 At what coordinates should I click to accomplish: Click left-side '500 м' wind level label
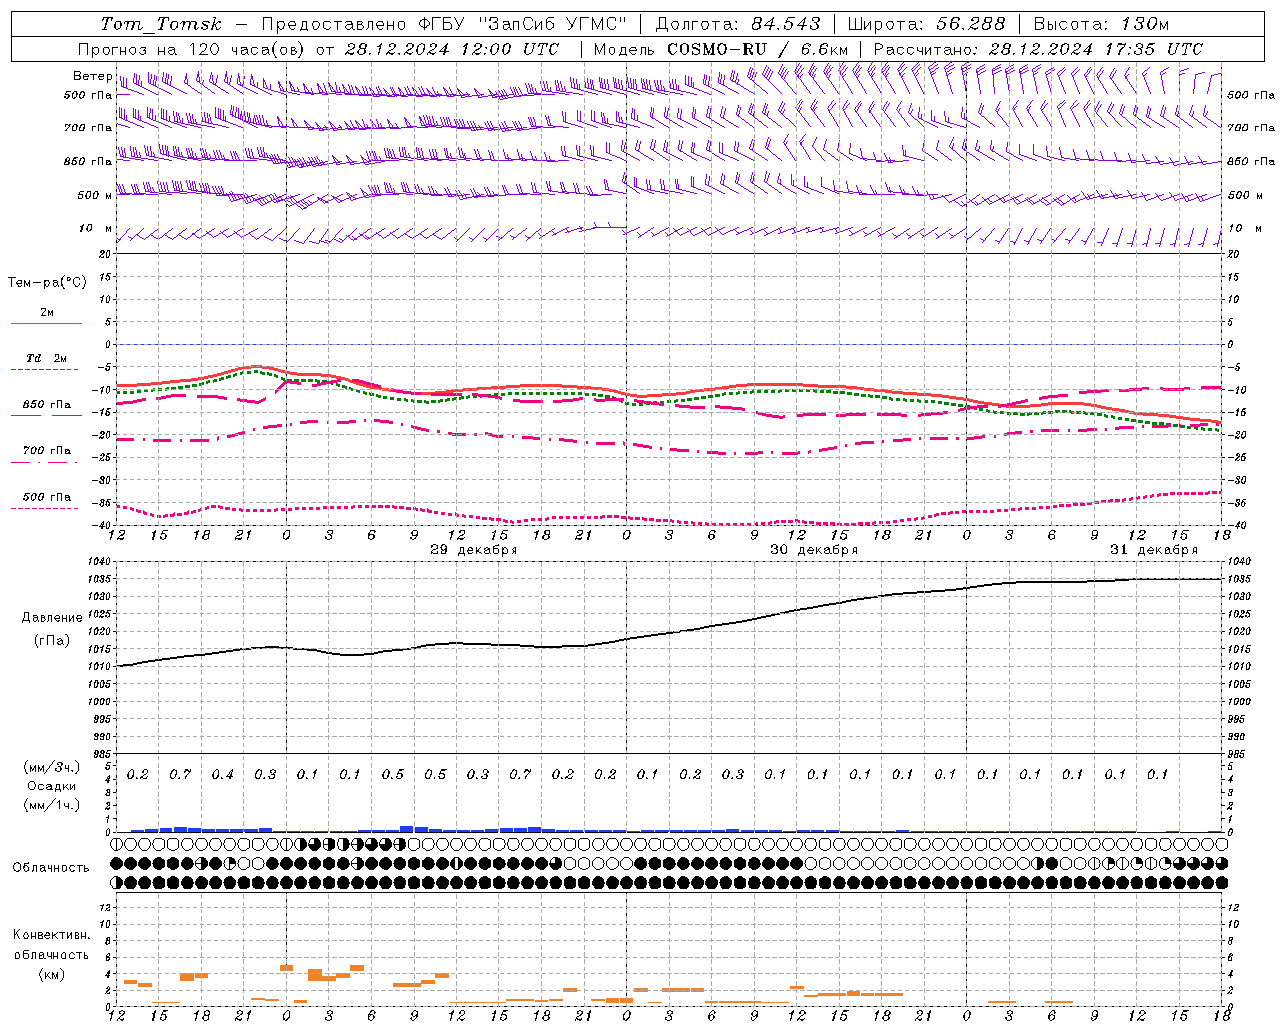(95, 196)
